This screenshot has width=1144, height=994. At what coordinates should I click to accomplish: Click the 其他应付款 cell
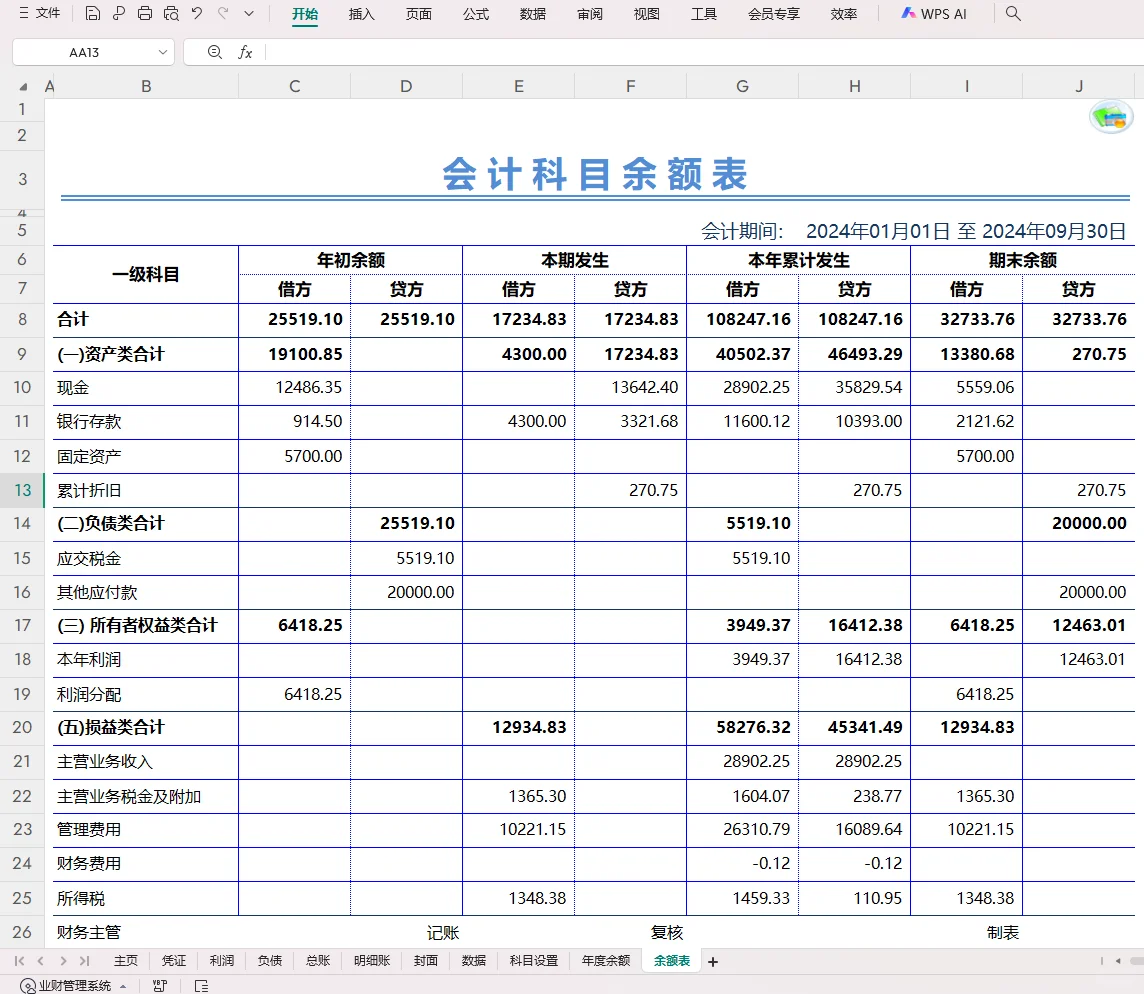145,593
